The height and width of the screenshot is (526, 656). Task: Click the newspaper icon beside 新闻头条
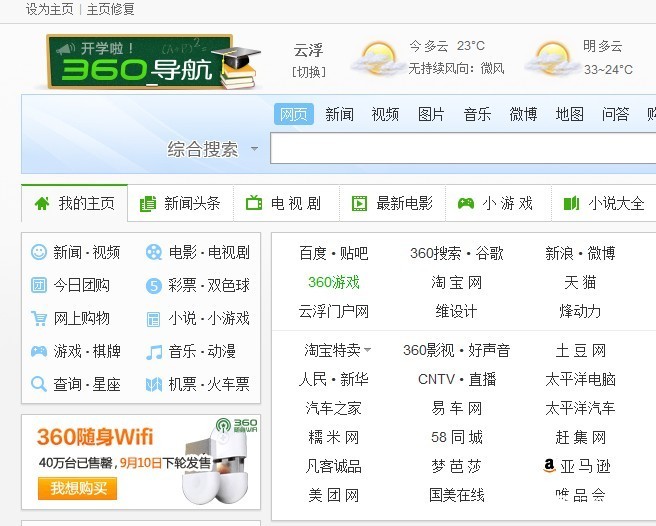click(148, 204)
